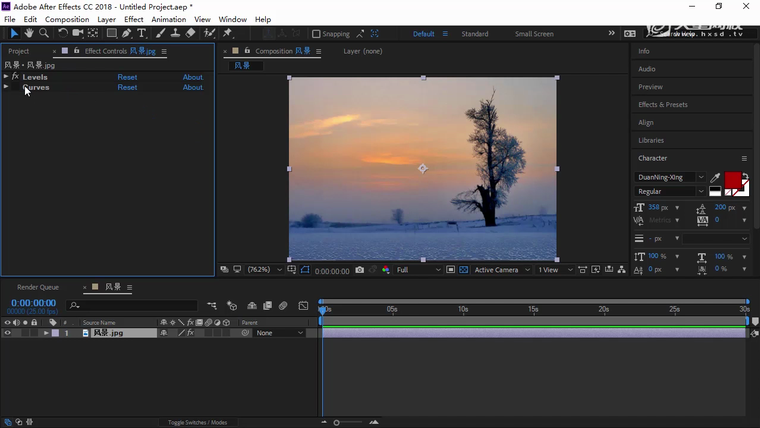Enable the Snapping checkbox

pos(317,34)
